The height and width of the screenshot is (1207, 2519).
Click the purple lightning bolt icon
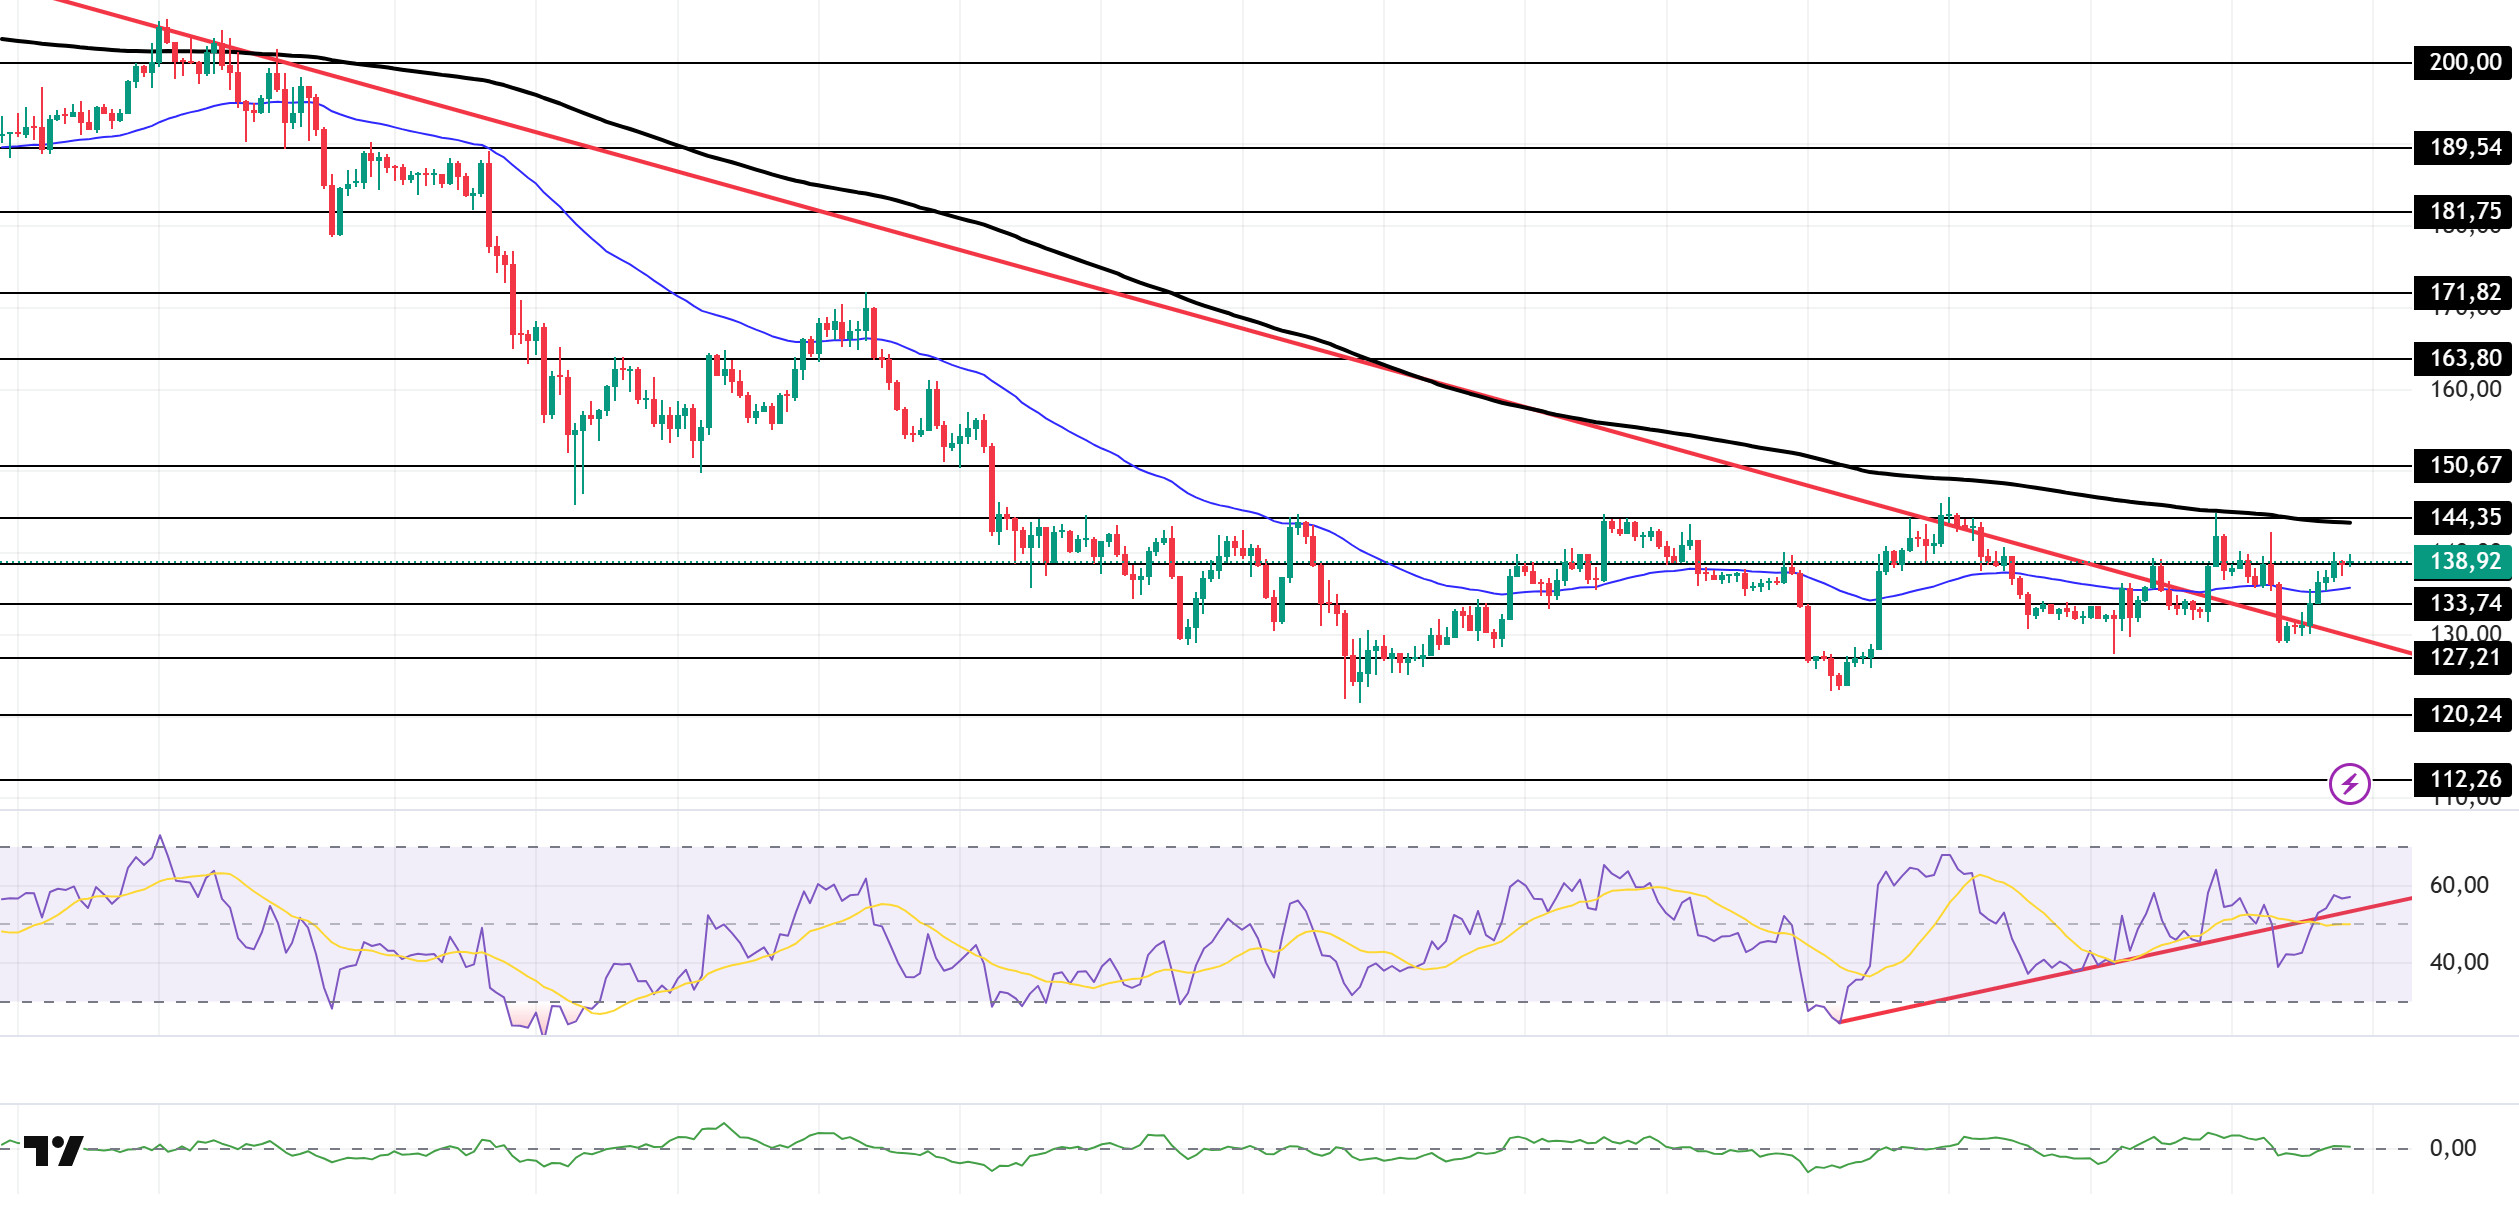(x=2349, y=783)
